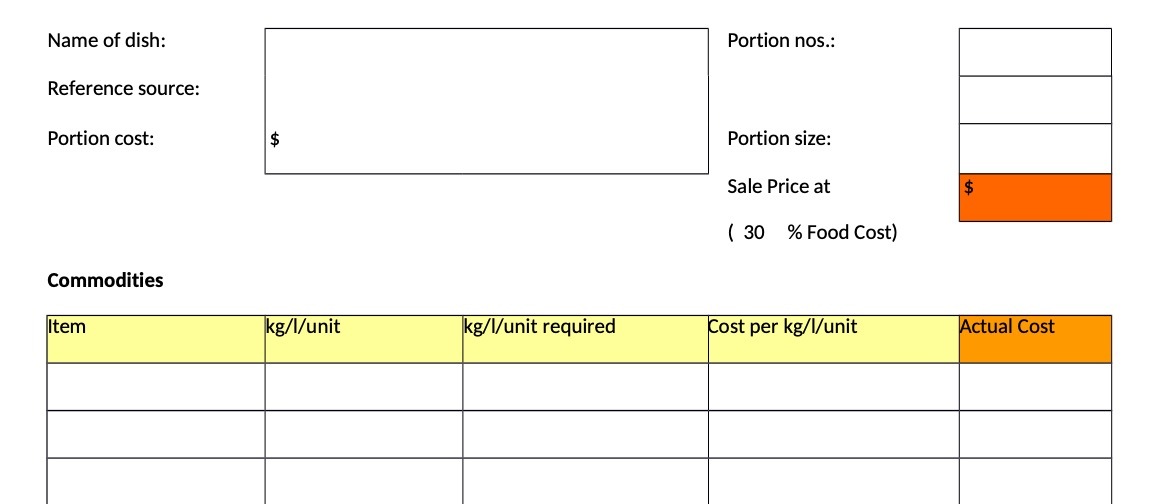Viewport: 1149px width, 504px height.
Task: Click the Item column header
Action: click(x=156, y=339)
